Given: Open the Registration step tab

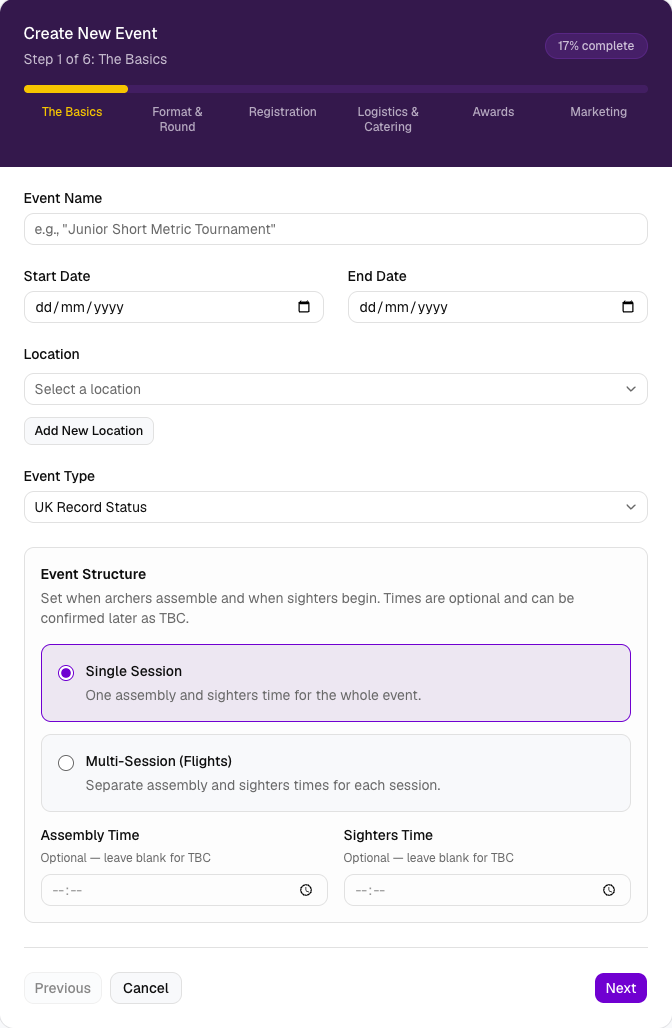Looking at the screenshot, I should coord(283,112).
